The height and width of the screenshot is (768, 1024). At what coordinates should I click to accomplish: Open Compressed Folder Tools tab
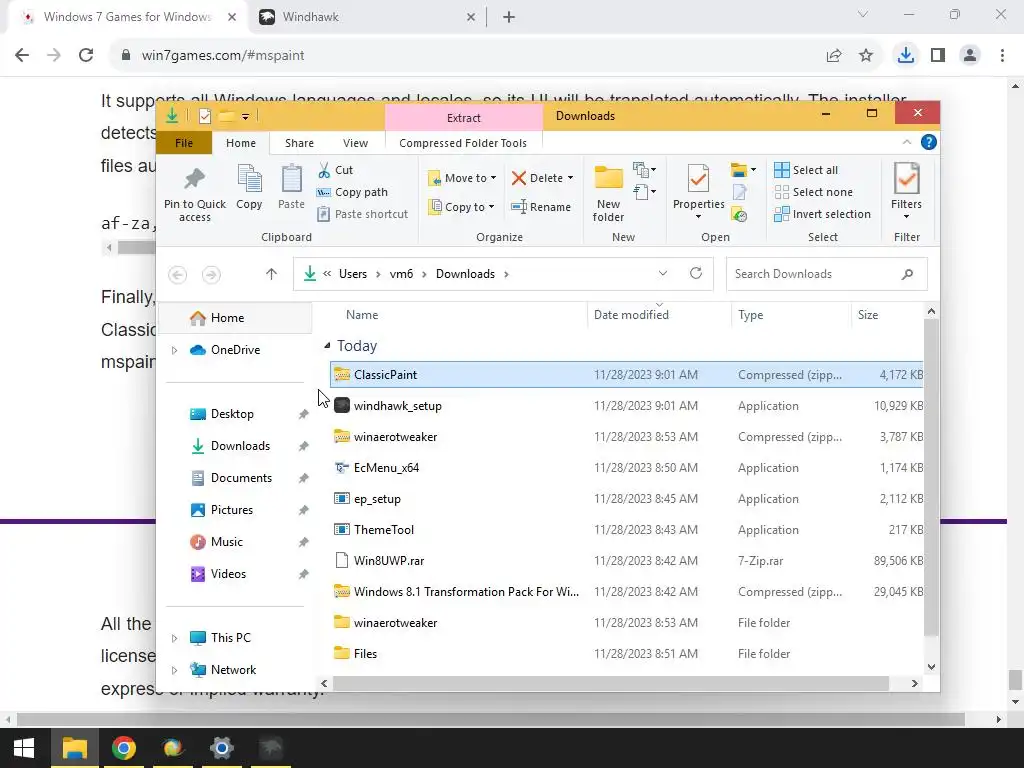click(x=463, y=143)
